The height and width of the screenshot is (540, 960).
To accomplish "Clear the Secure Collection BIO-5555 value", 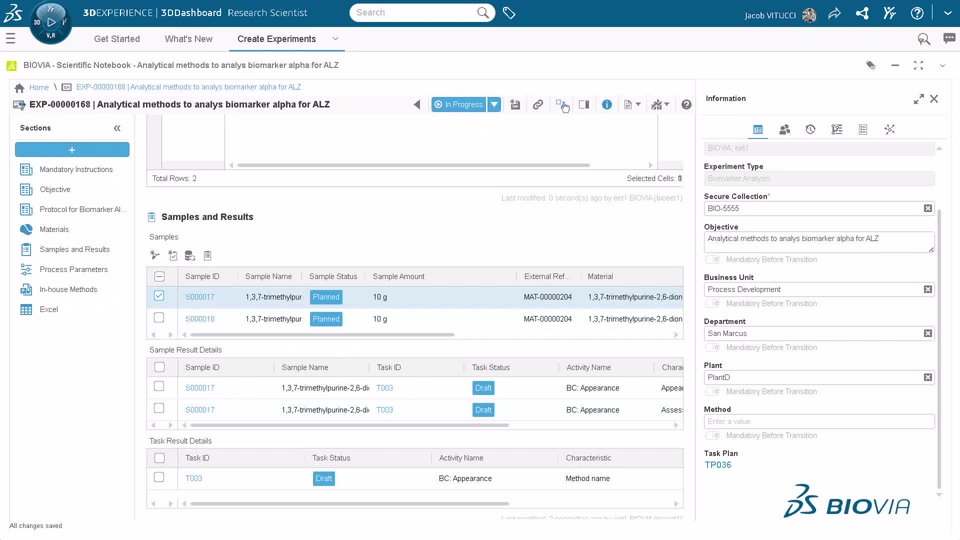I will (x=928, y=209).
